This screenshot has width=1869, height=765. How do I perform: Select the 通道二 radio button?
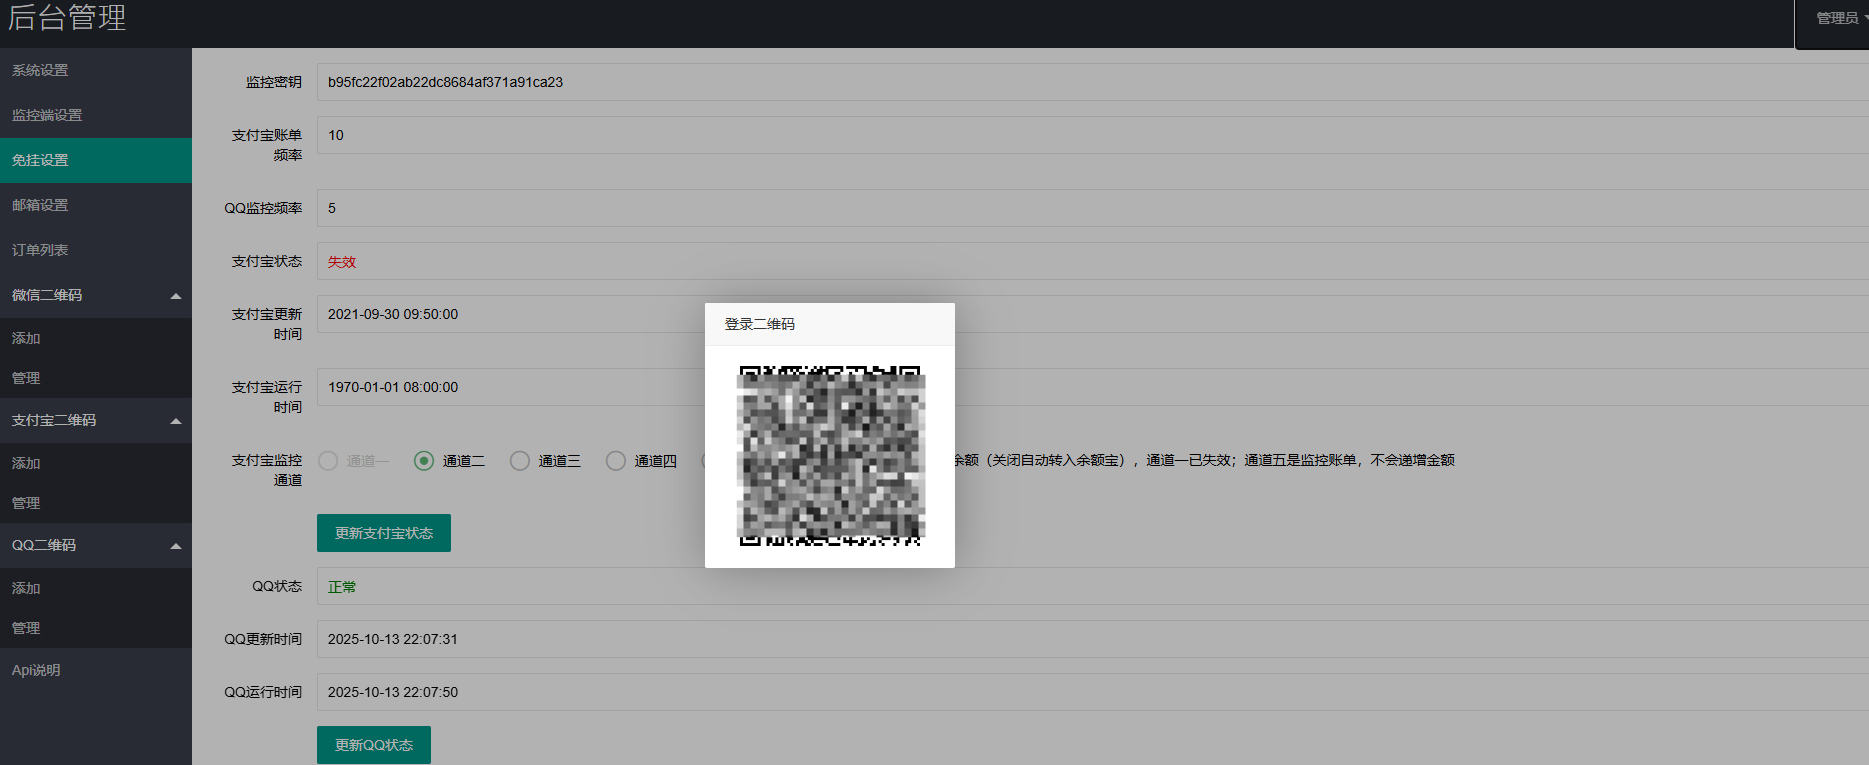point(424,461)
